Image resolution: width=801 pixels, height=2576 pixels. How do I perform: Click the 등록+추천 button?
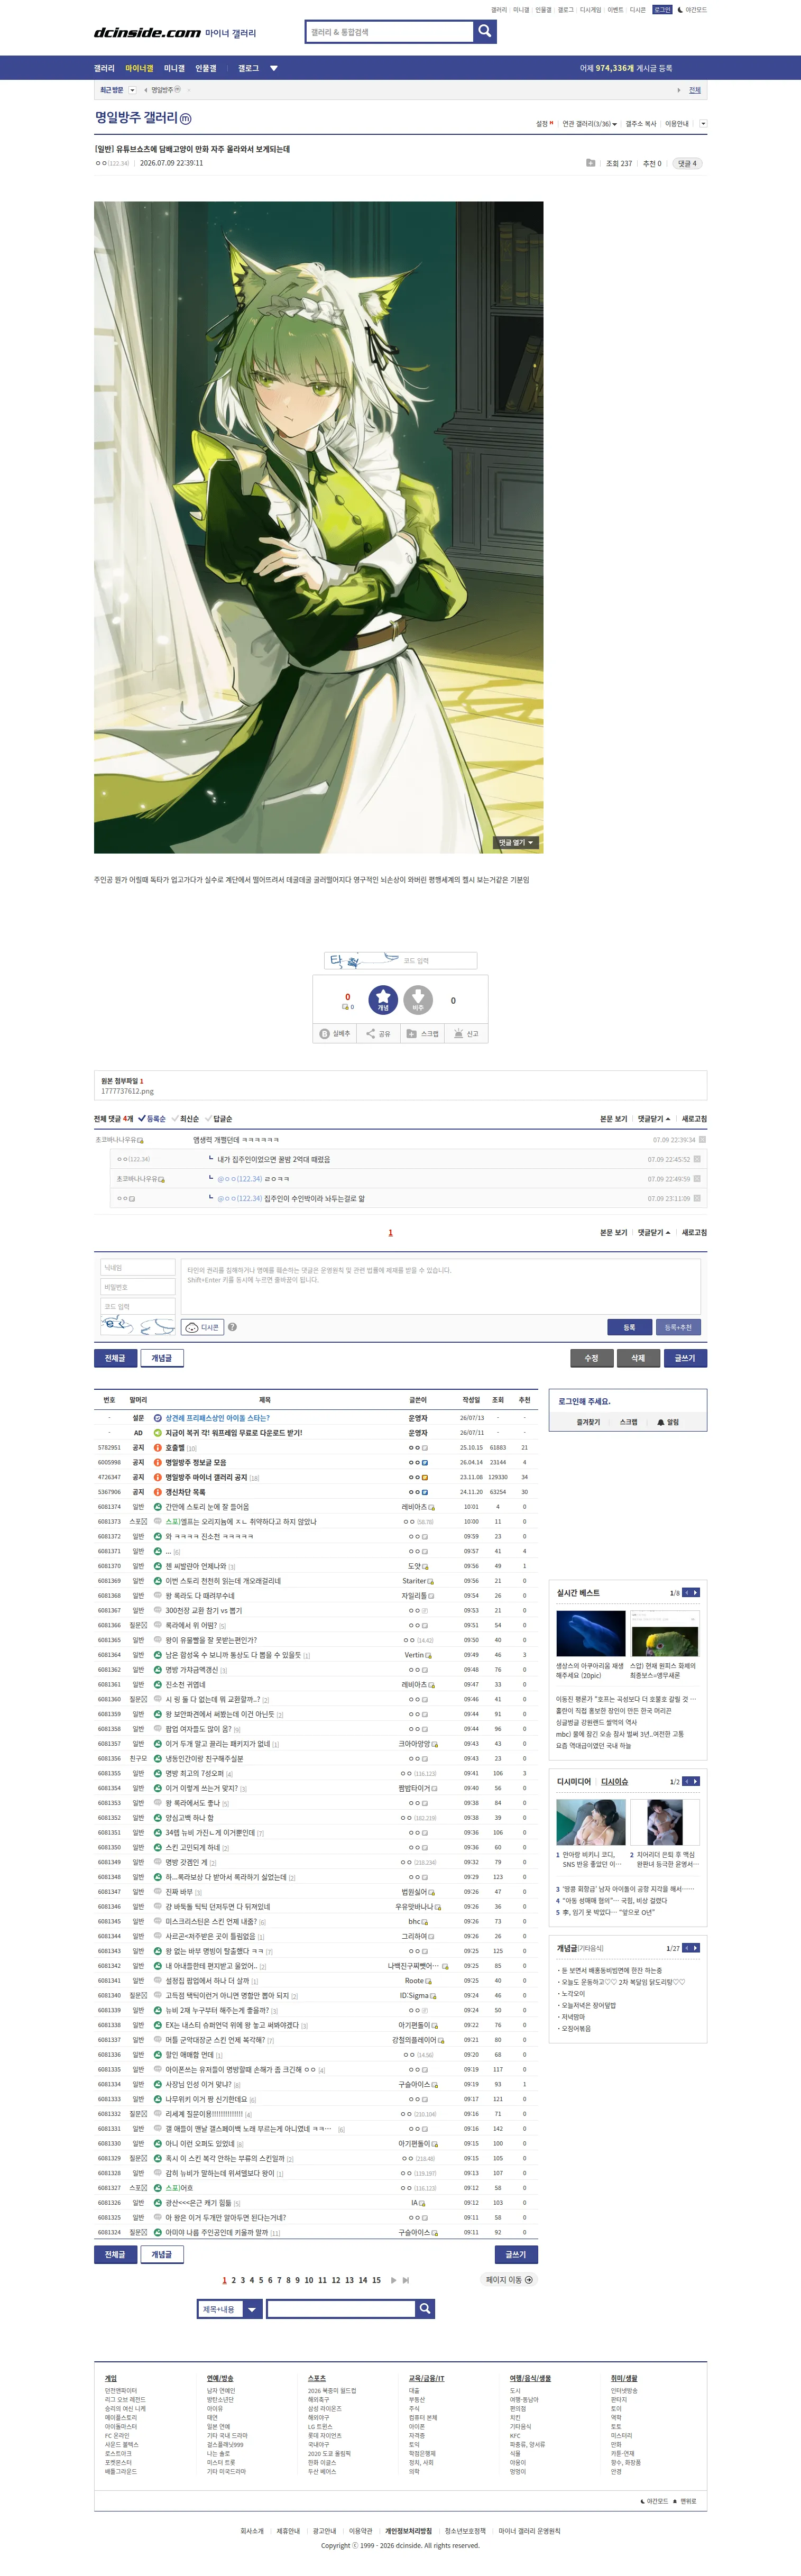click(678, 1327)
